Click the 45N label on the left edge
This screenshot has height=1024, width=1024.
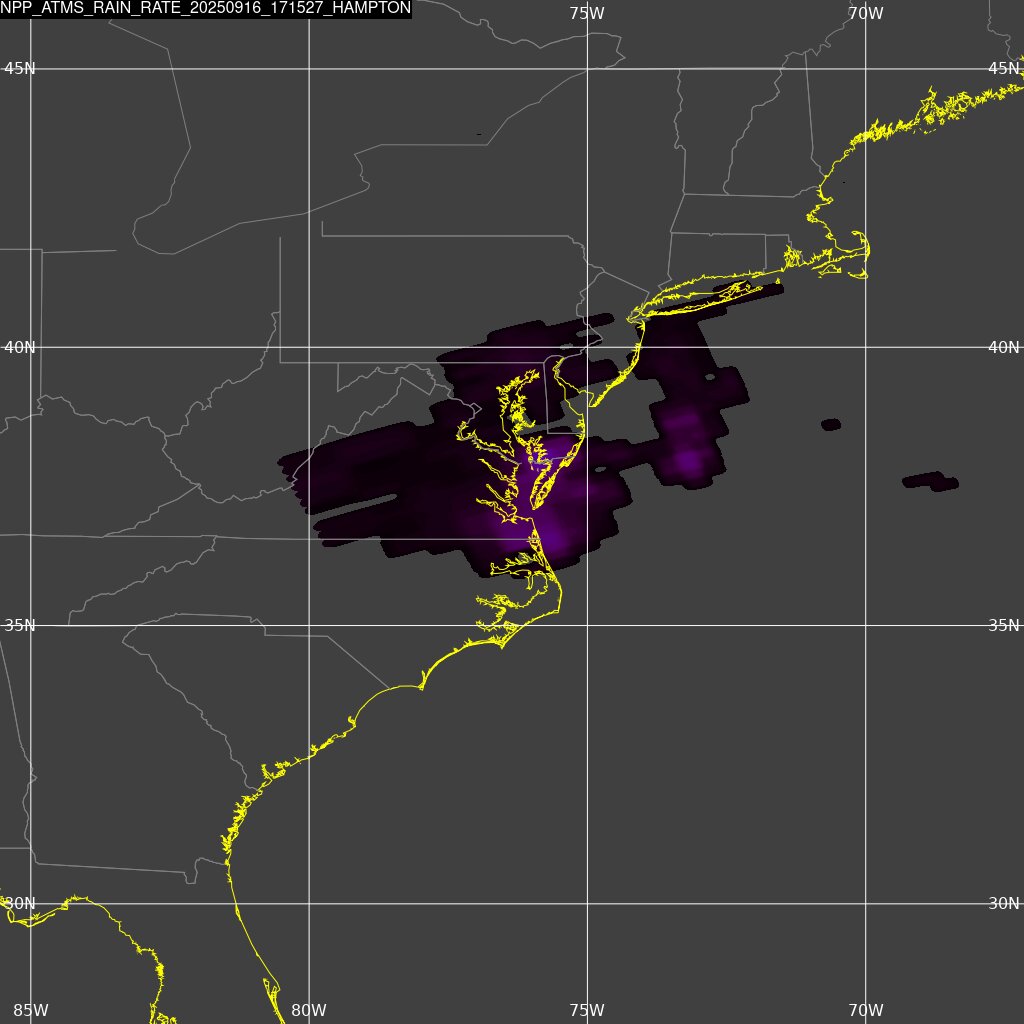tap(20, 69)
